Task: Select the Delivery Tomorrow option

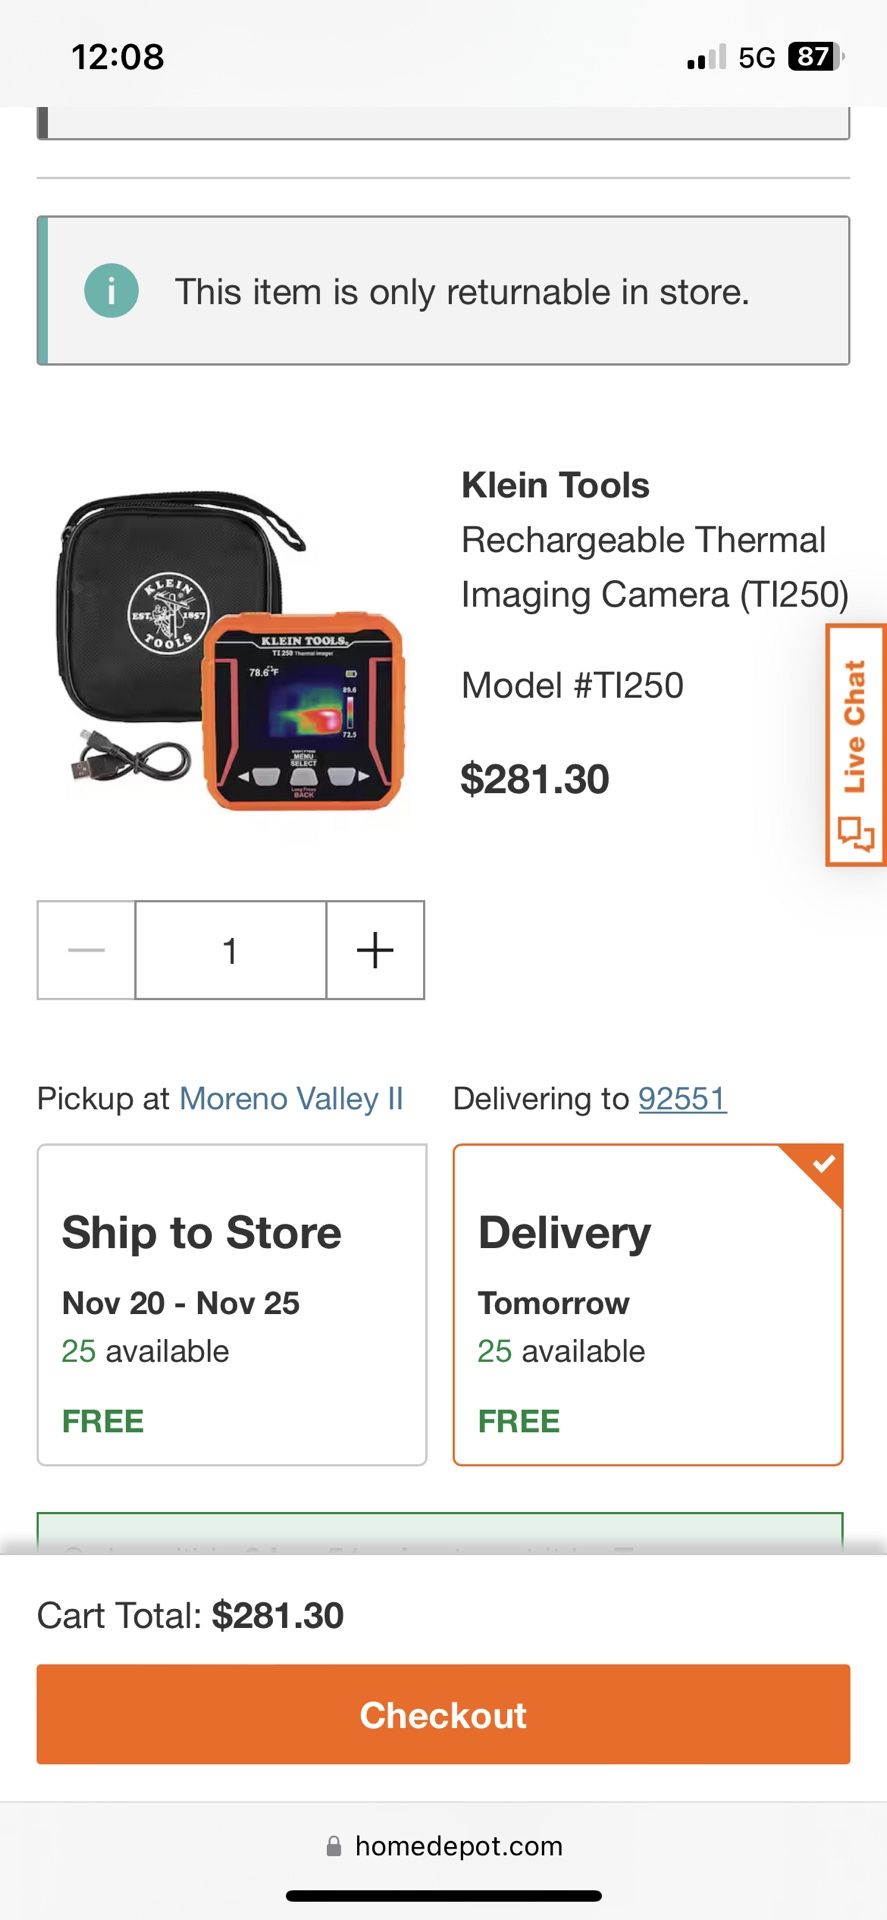Action: (x=647, y=1304)
